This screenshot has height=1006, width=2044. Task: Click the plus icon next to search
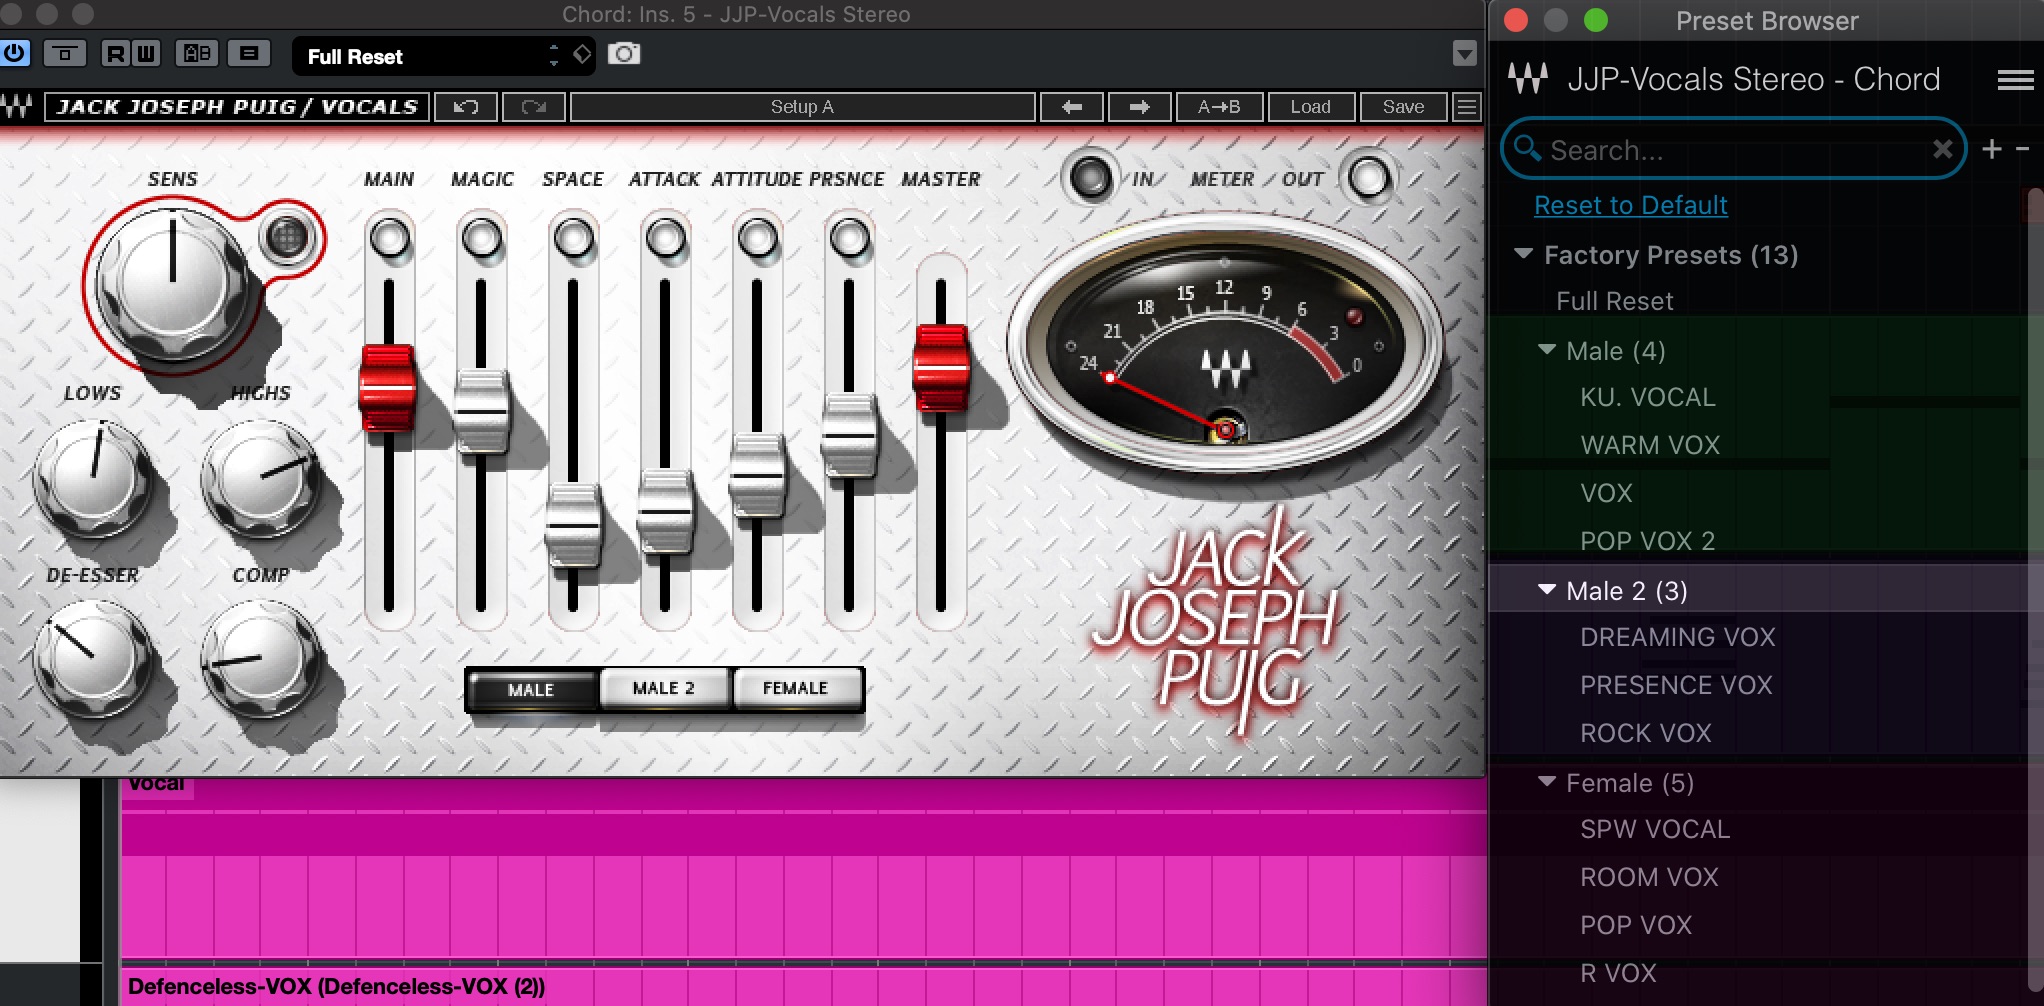1992,149
